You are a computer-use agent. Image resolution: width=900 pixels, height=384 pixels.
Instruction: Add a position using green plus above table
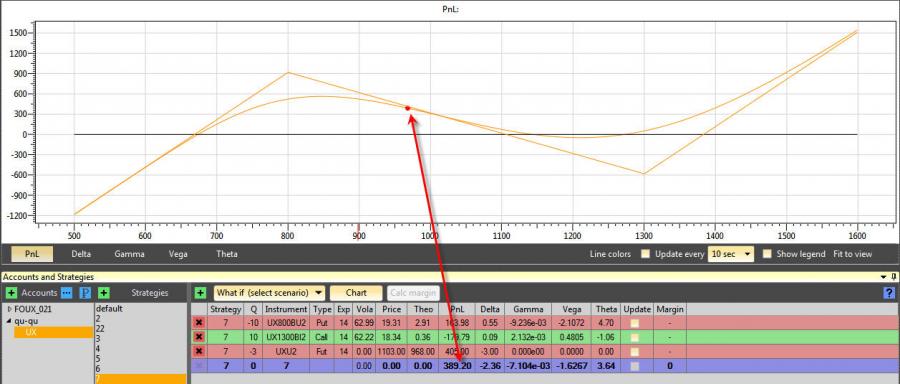pos(200,293)
